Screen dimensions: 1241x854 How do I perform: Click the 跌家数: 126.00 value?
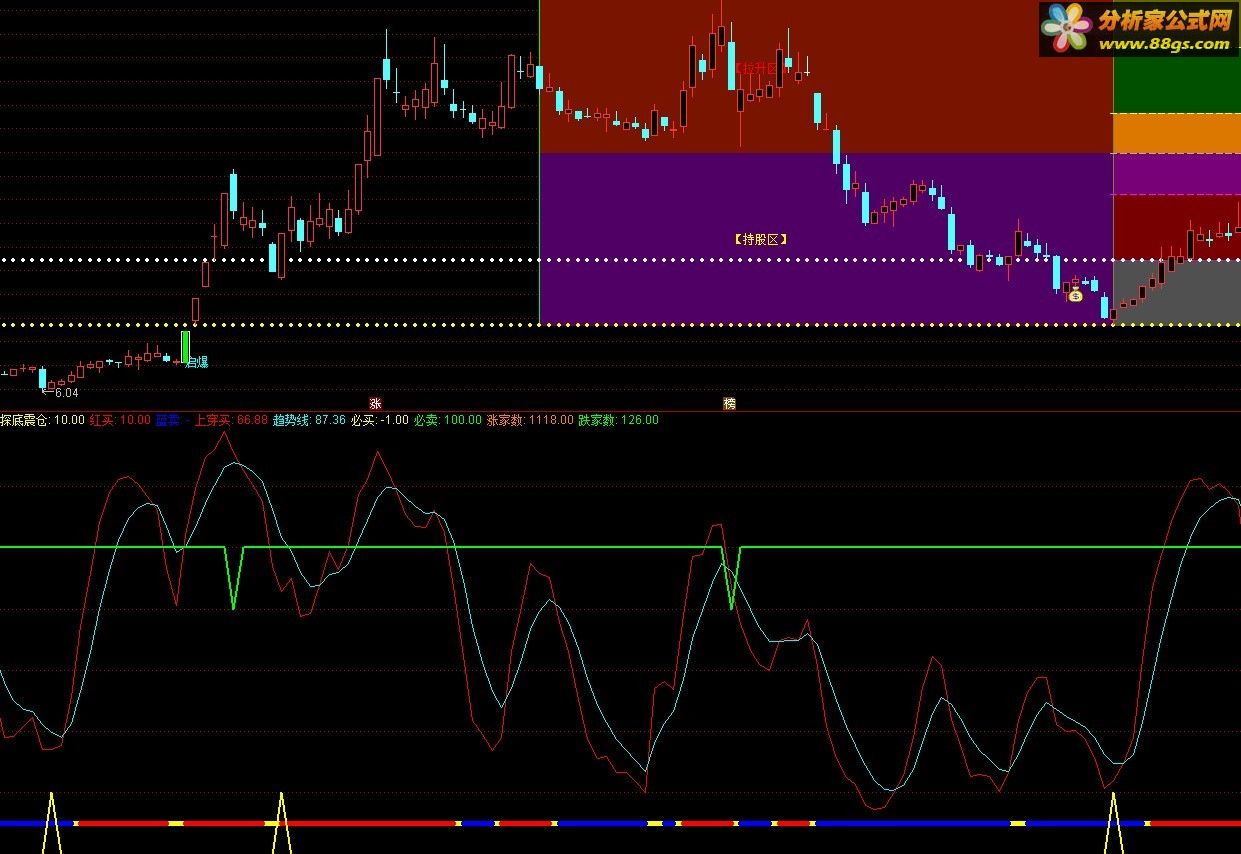[x=619, y=420]
